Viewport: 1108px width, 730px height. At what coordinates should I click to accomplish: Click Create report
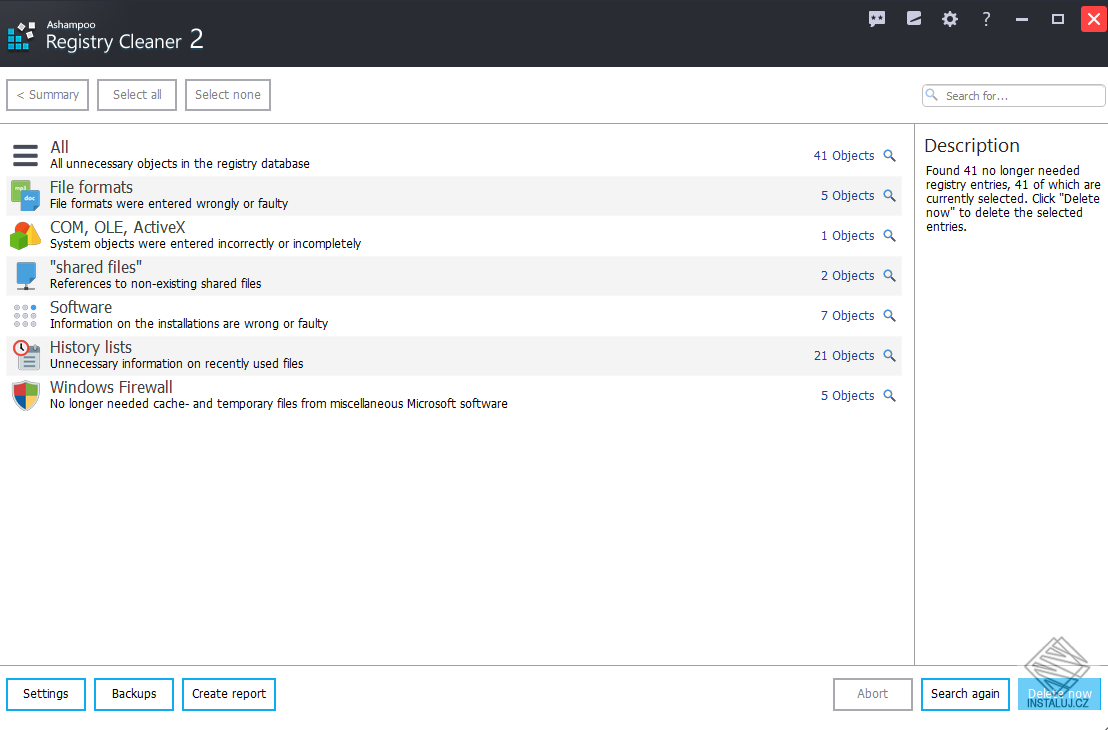228,694
